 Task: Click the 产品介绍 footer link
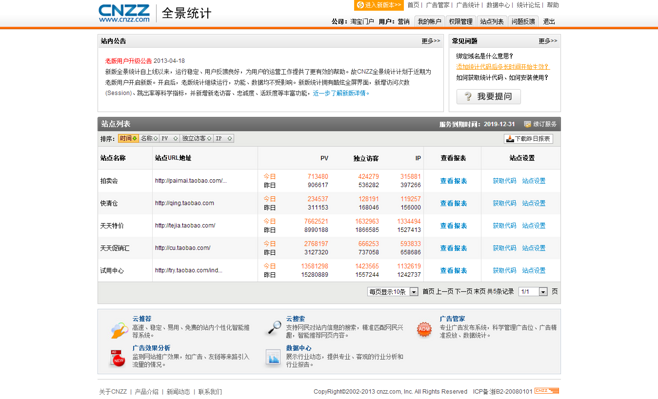[x=146, y=392]
